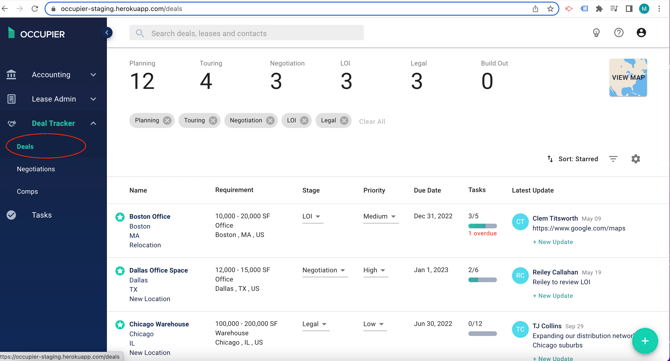
Task: Expand the Accounting menu
Action: click(93, 75)
